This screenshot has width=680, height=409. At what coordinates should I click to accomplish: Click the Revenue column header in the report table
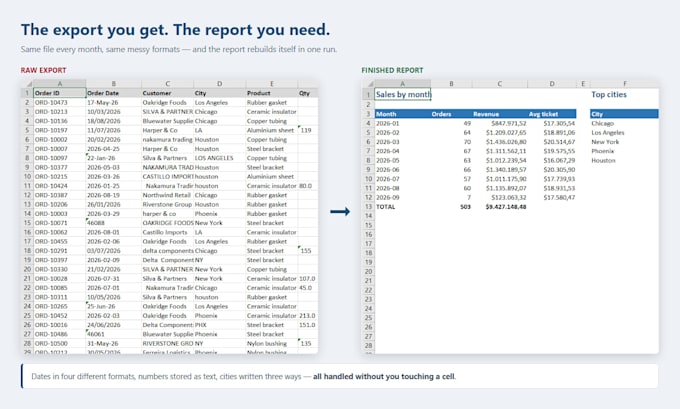click(500, 114)
